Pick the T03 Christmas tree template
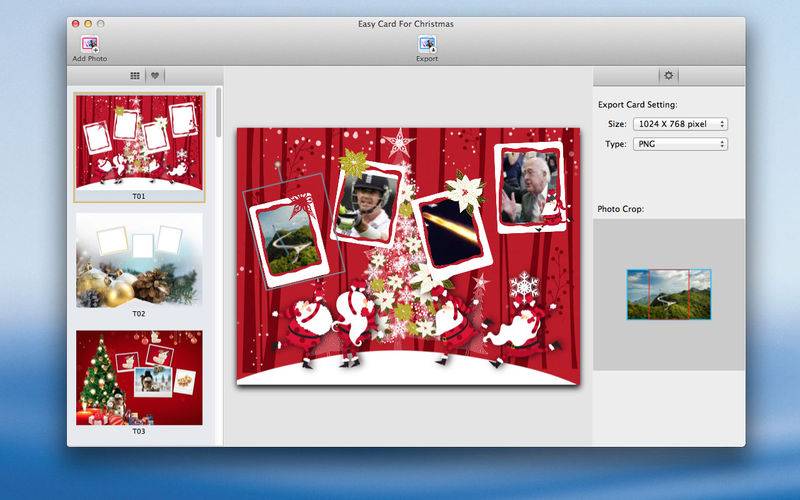800x500 pixels. 139,378
